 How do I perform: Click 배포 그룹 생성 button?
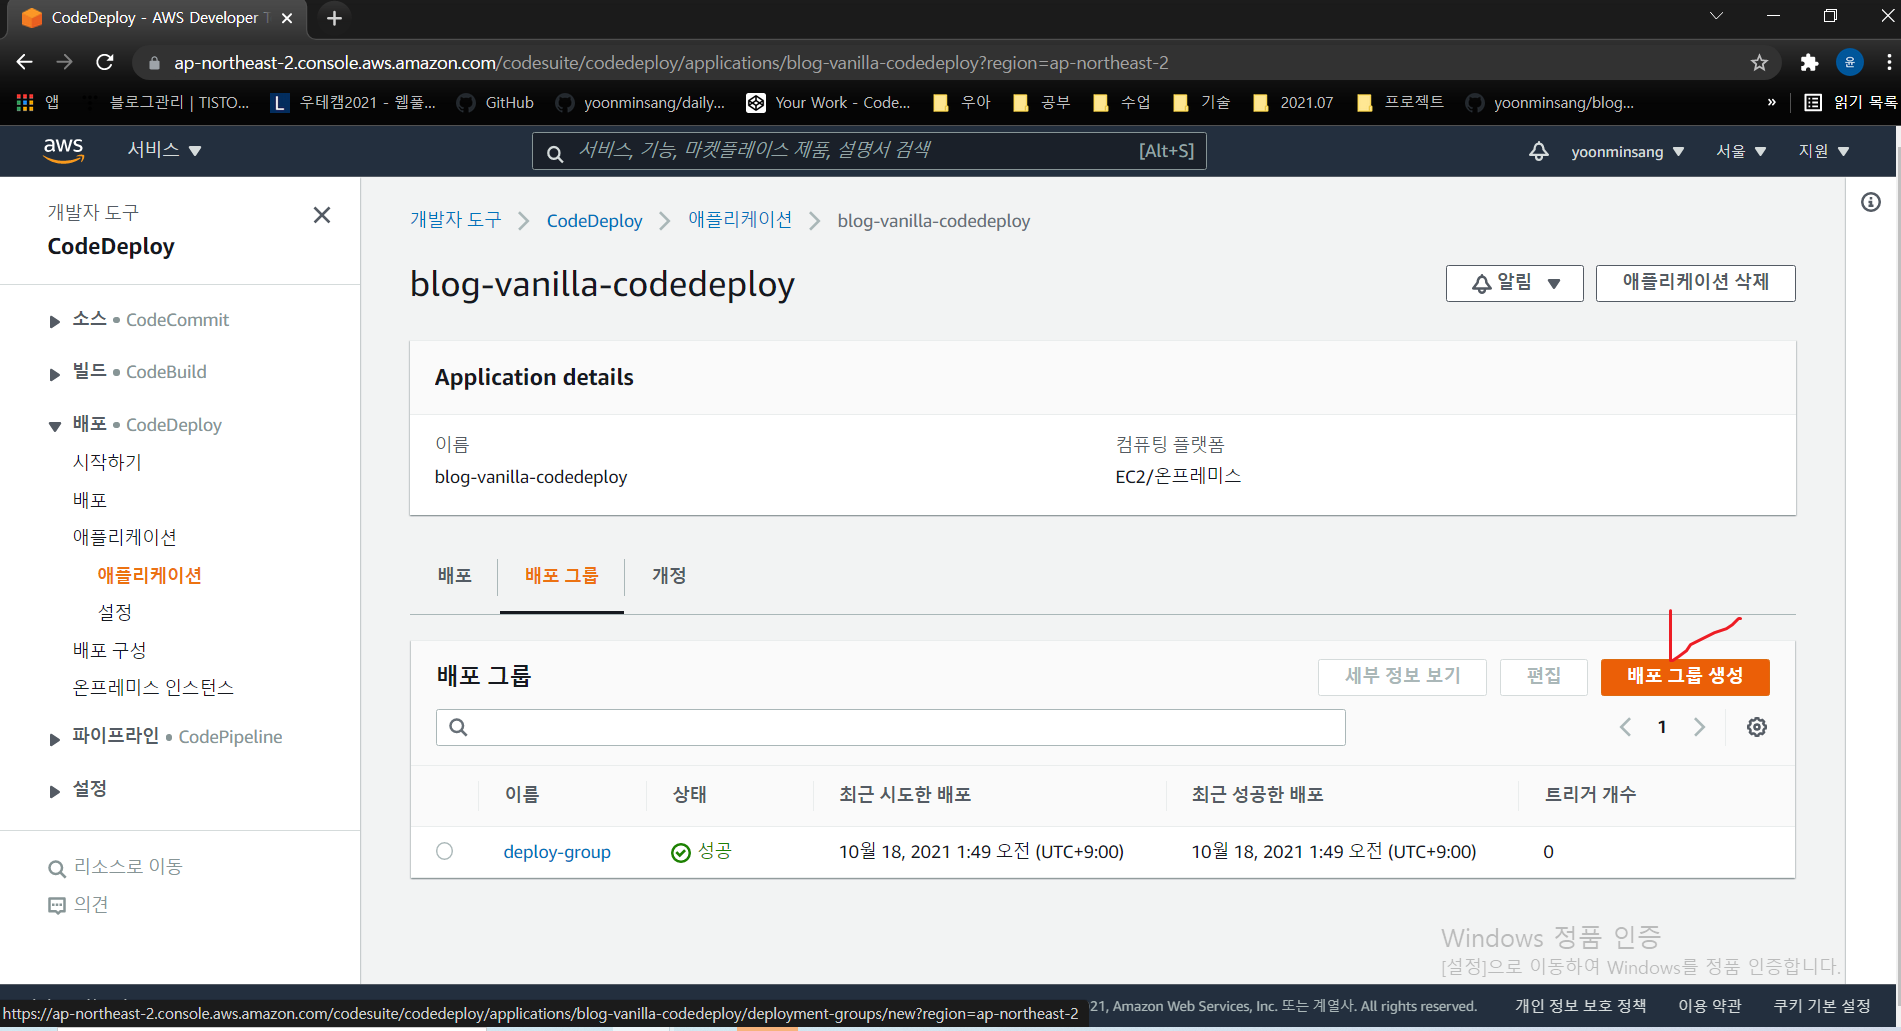[x=1685, y=676]
